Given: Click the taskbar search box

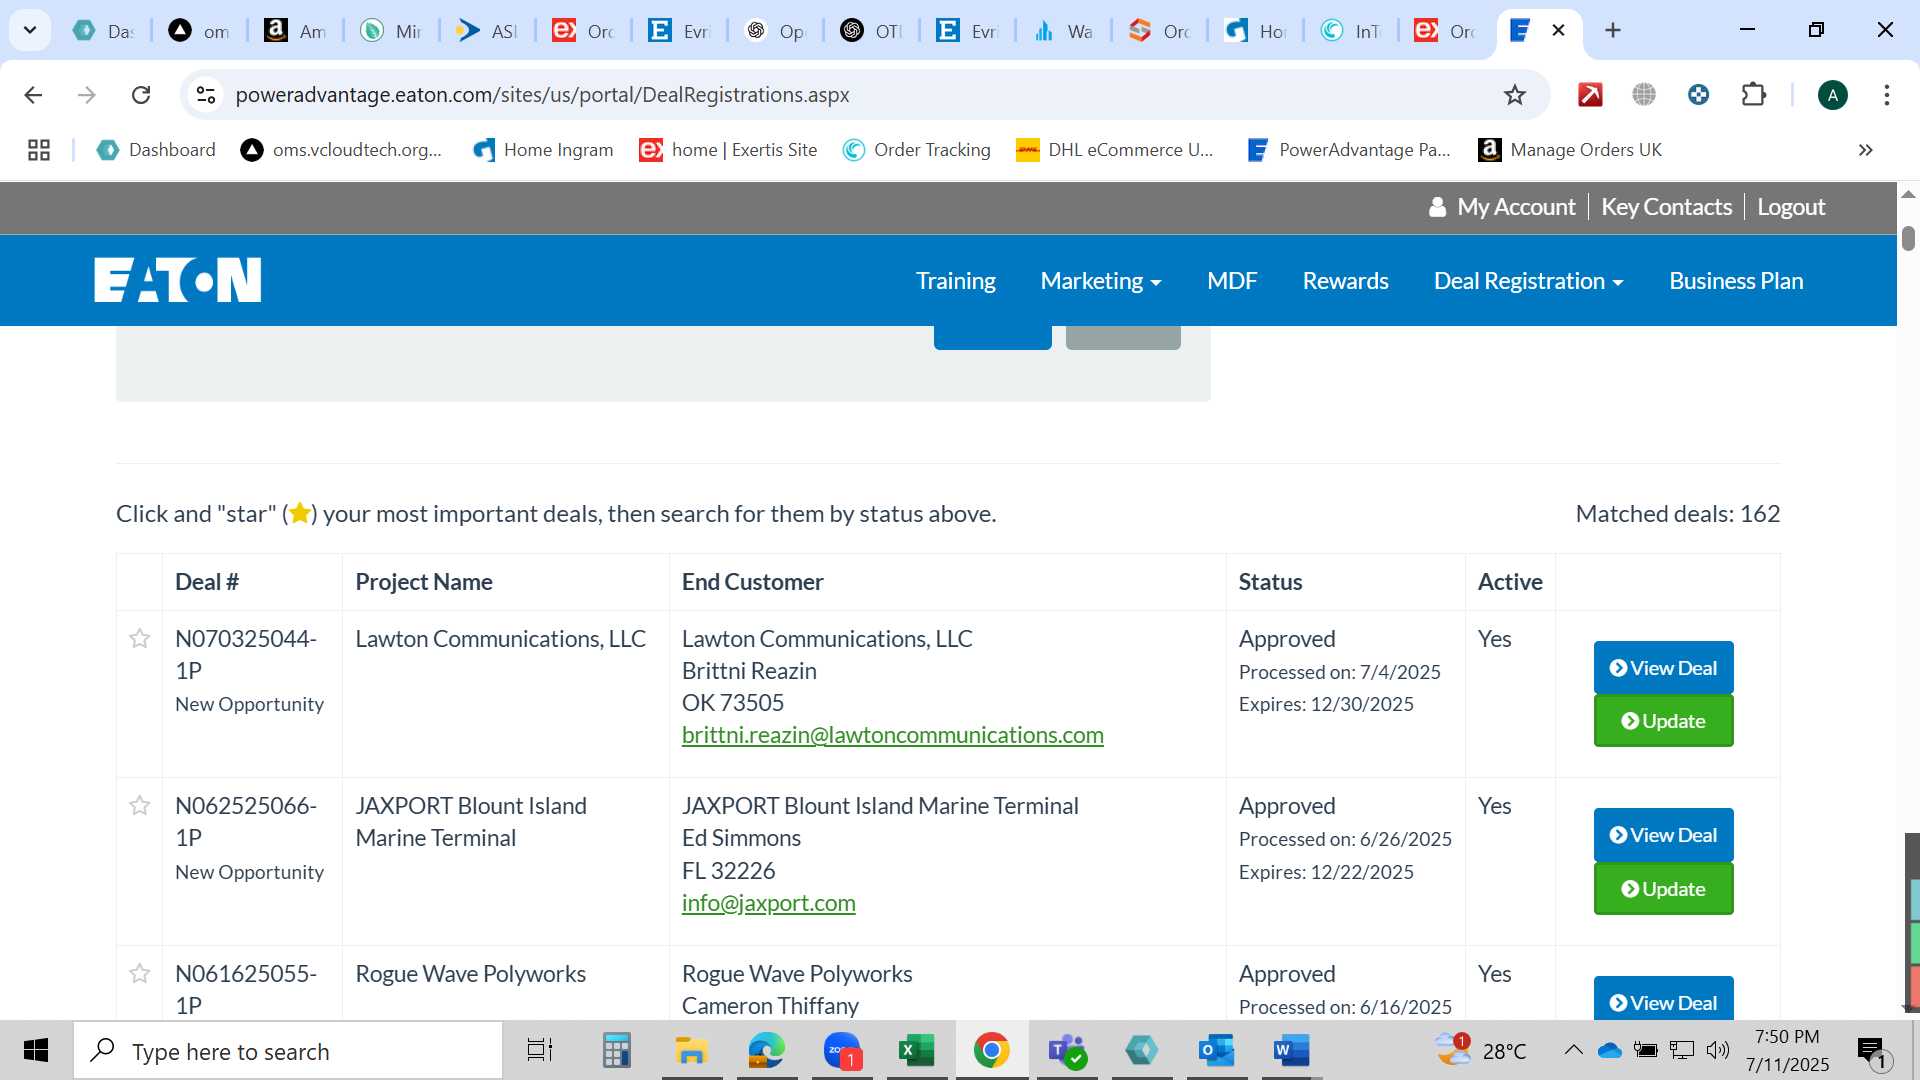Looking at the screenshot, I should point(288,1051).
